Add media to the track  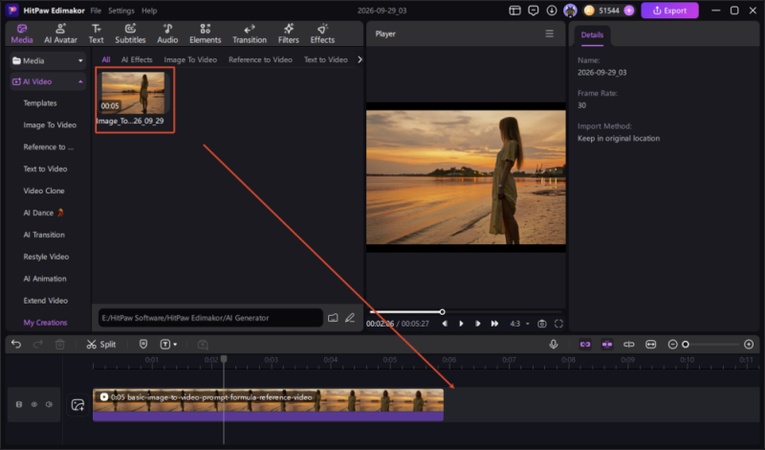click(78, 405)
